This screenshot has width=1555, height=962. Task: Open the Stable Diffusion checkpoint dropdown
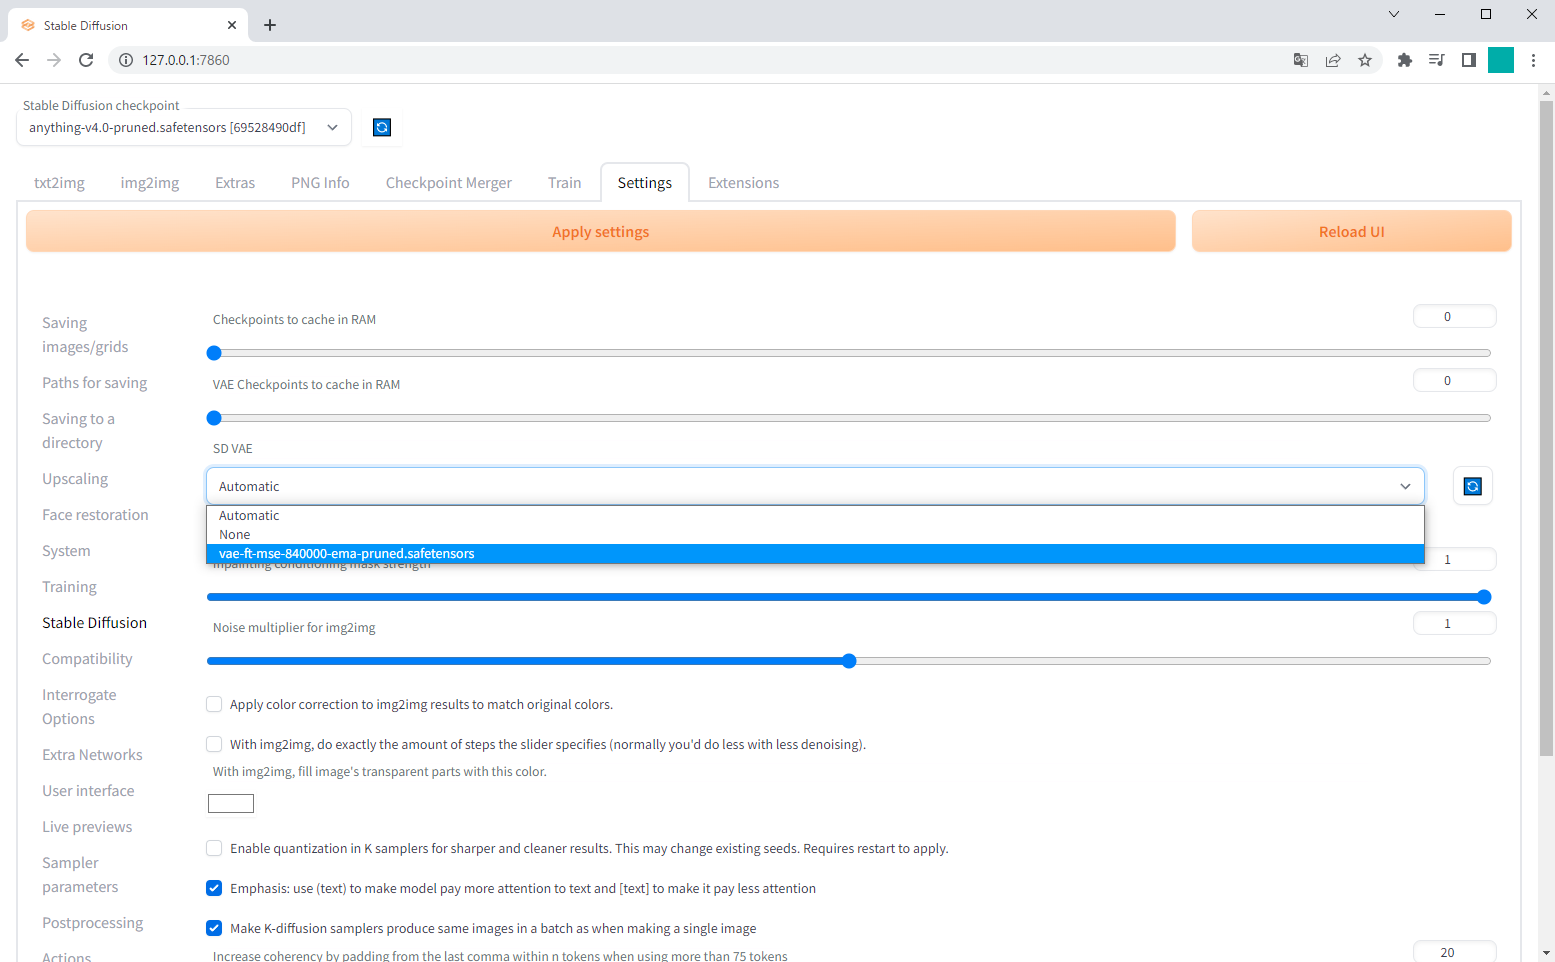[x=184, y=127]
